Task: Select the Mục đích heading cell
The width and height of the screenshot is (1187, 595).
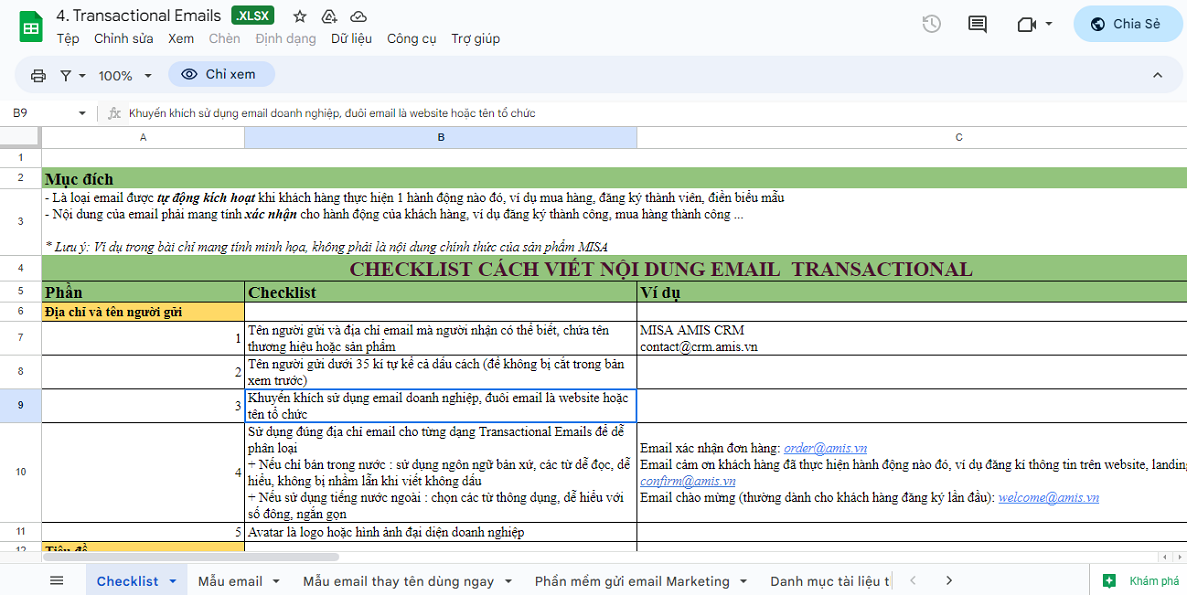Action: click(x=614, y=179)
